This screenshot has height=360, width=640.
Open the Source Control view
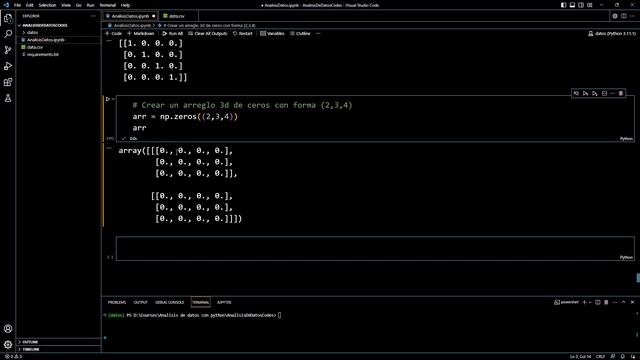point(8,50)
